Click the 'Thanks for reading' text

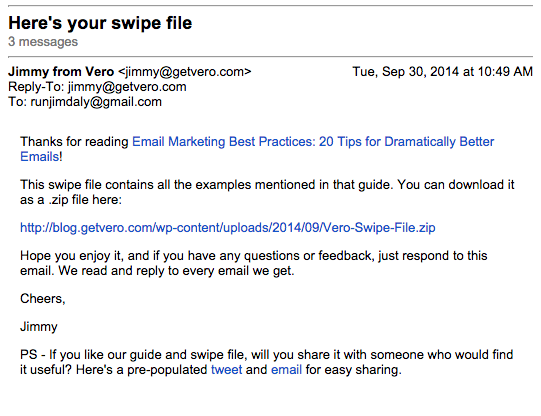[74, 142]
